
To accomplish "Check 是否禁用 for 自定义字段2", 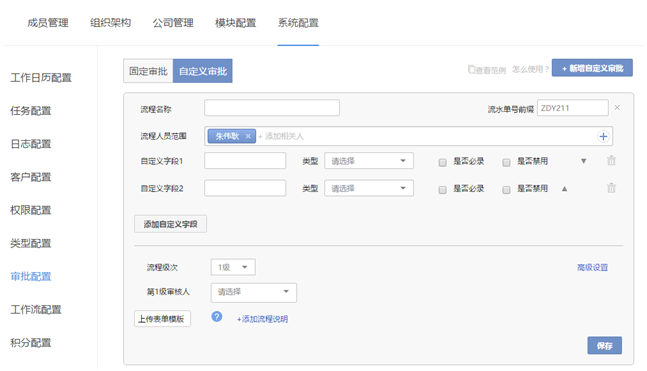I will point(506,190).
